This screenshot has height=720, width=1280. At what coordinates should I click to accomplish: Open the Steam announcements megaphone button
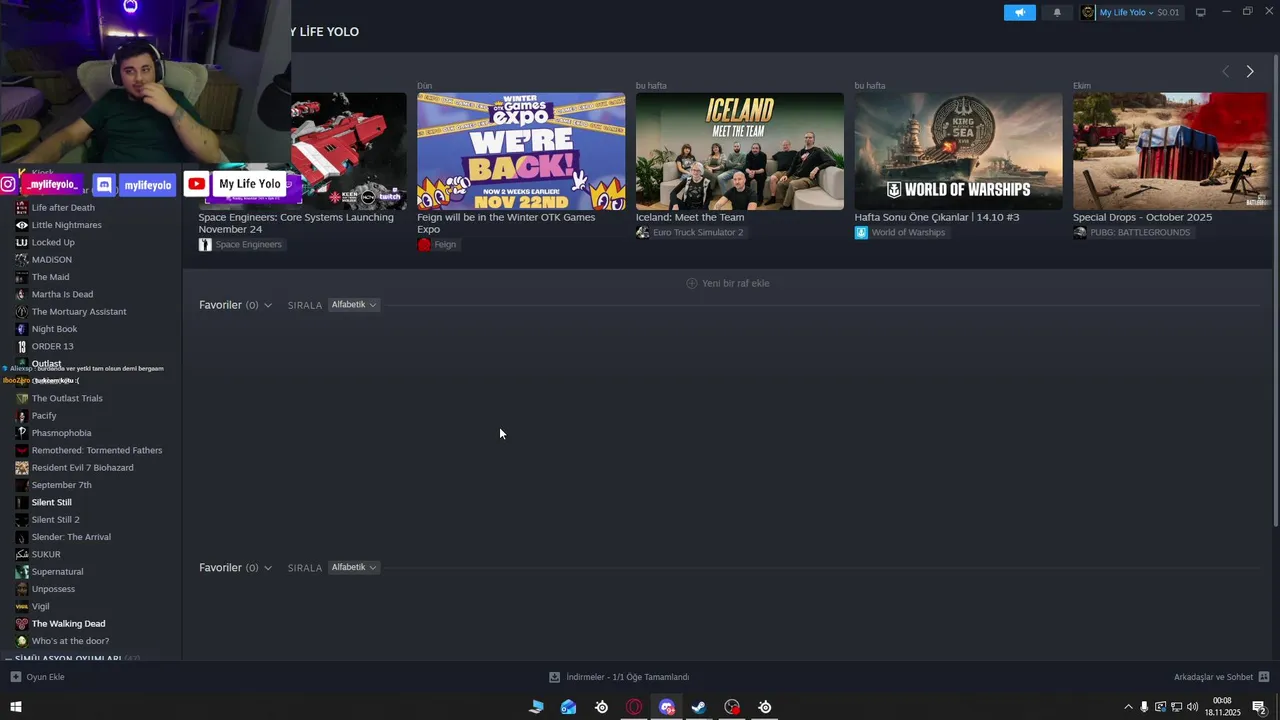coord(1020,12)
